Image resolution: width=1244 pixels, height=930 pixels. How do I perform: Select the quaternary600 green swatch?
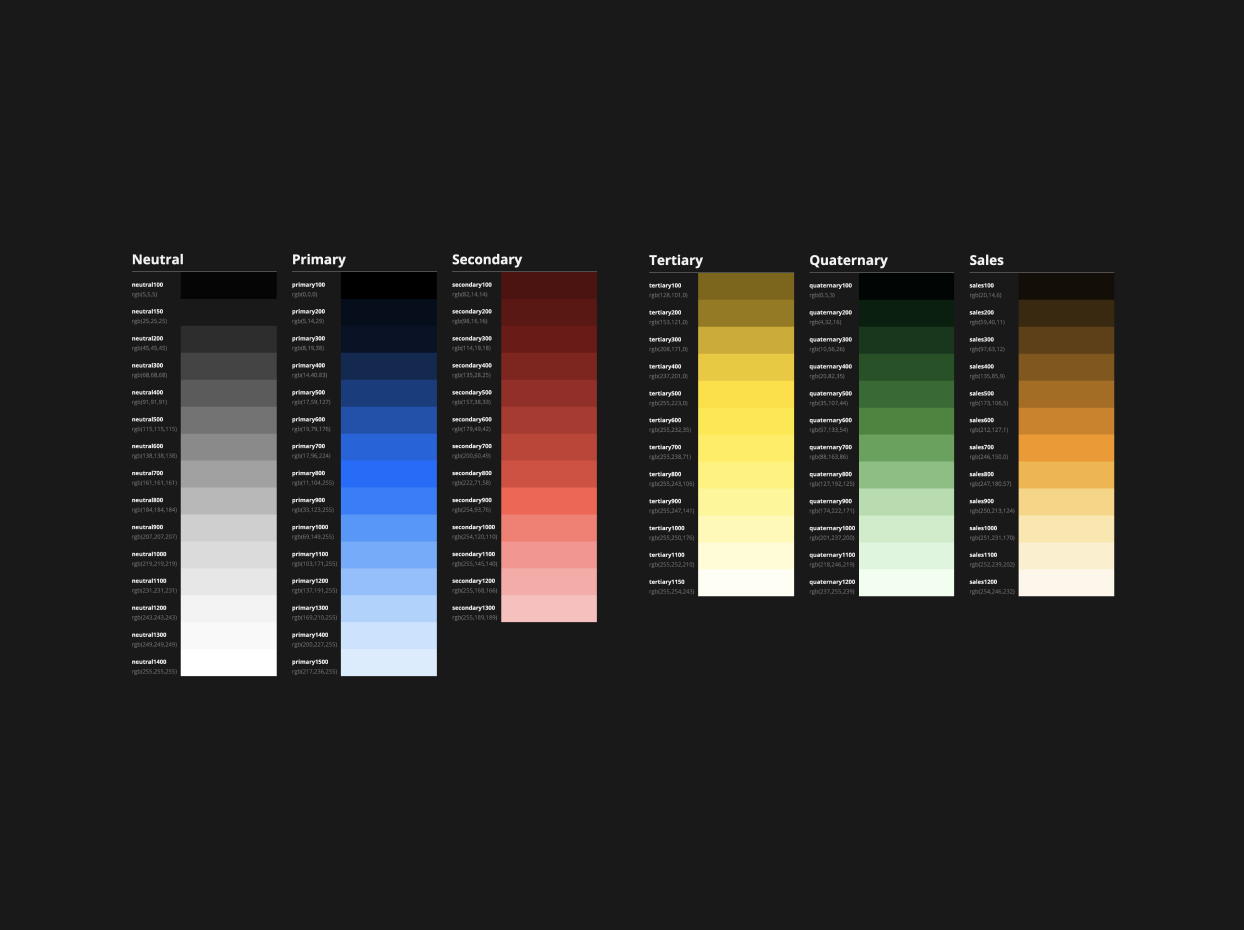(x=906, y=421)
